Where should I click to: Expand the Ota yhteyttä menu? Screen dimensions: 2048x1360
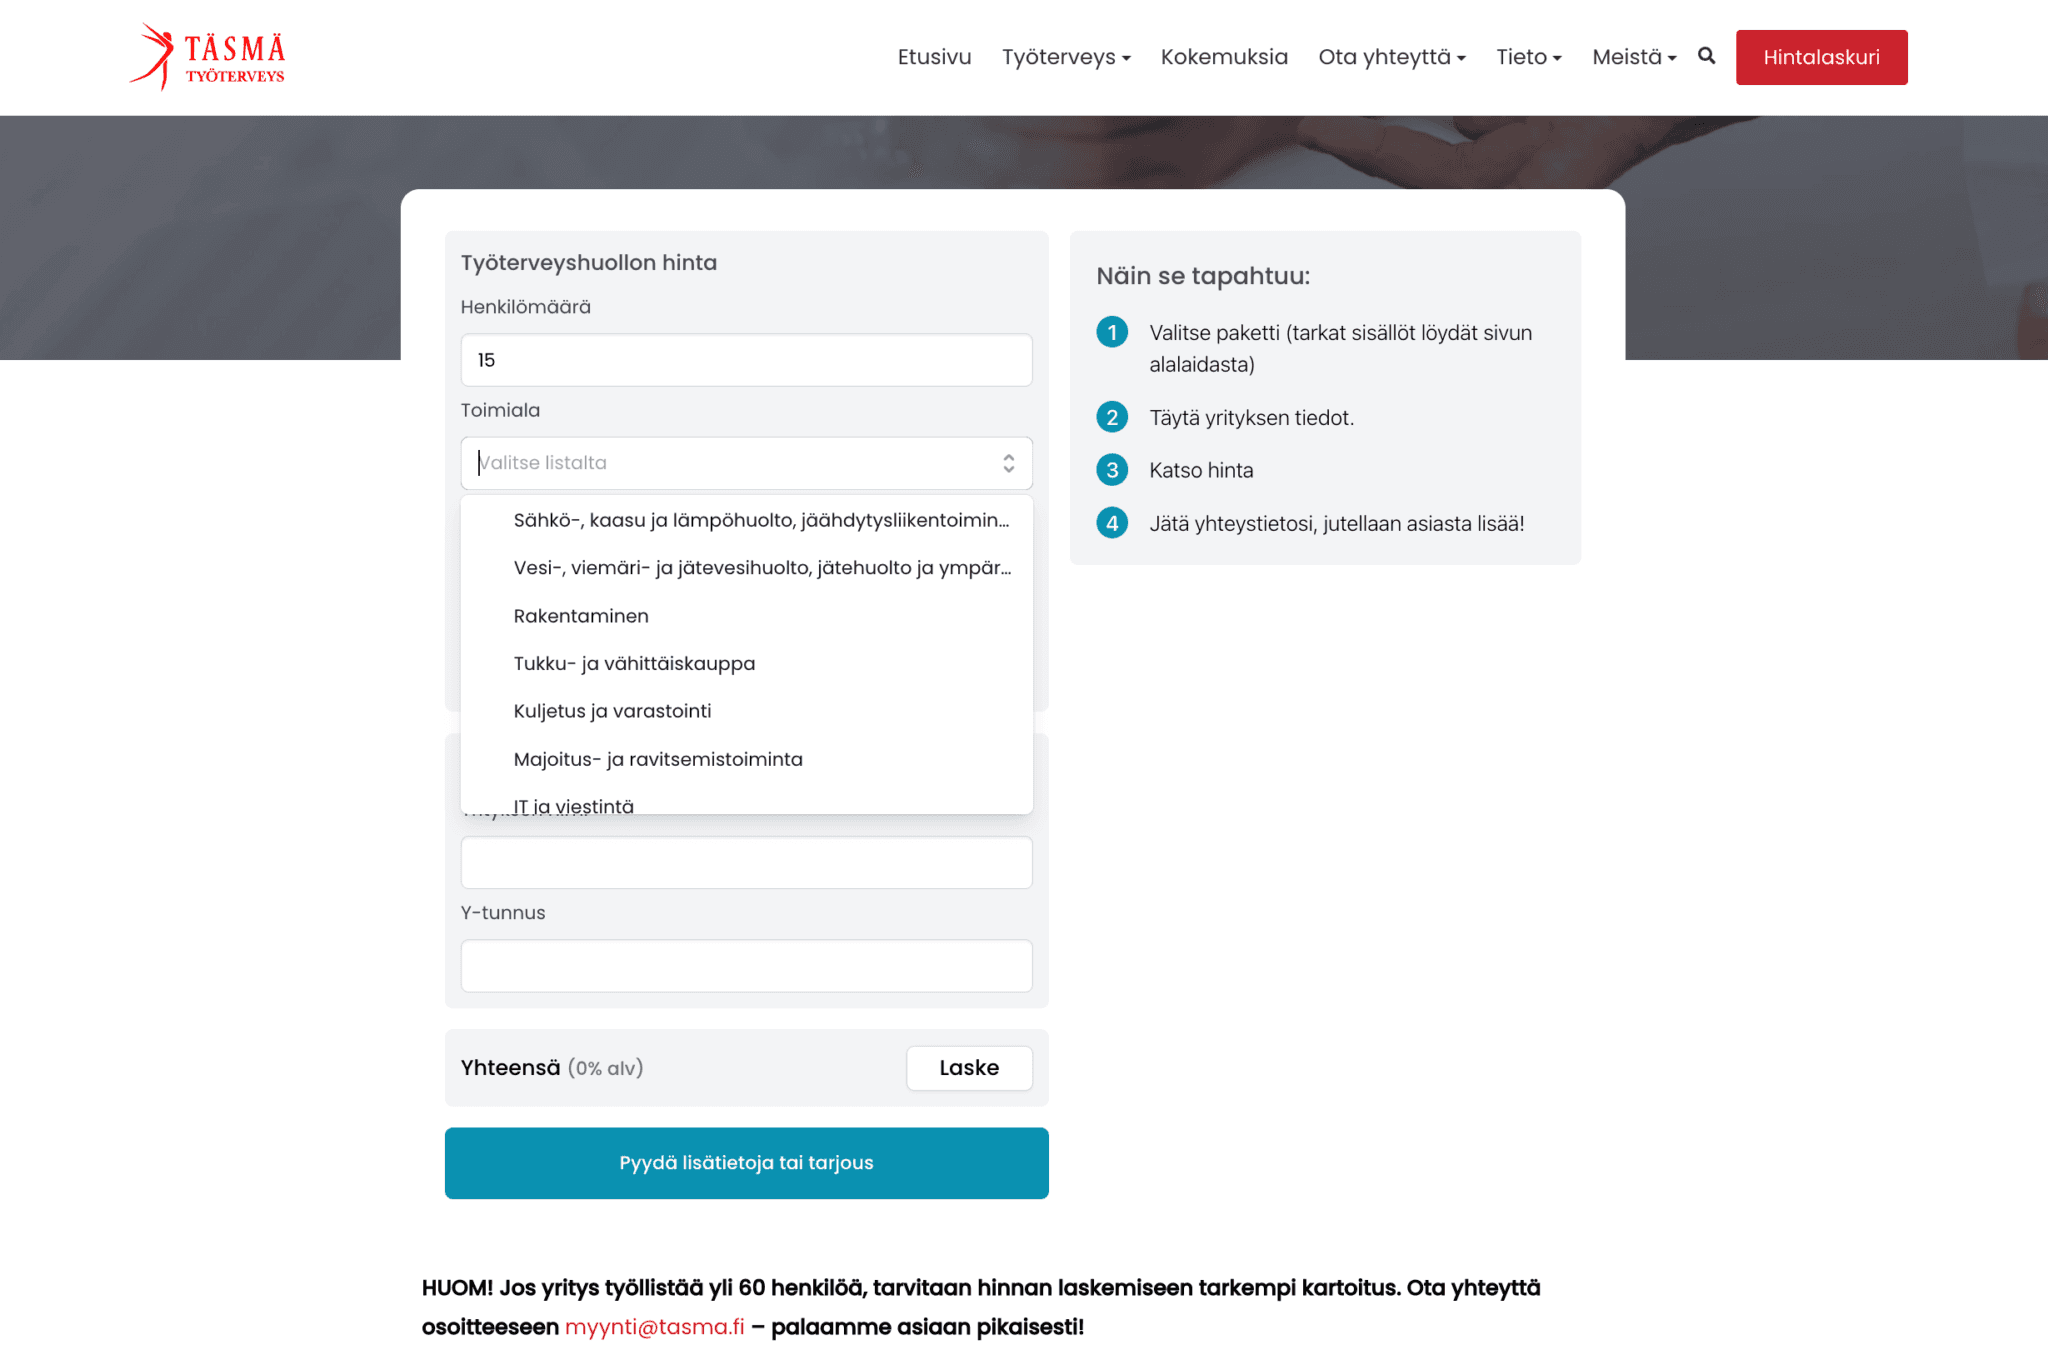pyautogui.click(x=1391, y=57)
